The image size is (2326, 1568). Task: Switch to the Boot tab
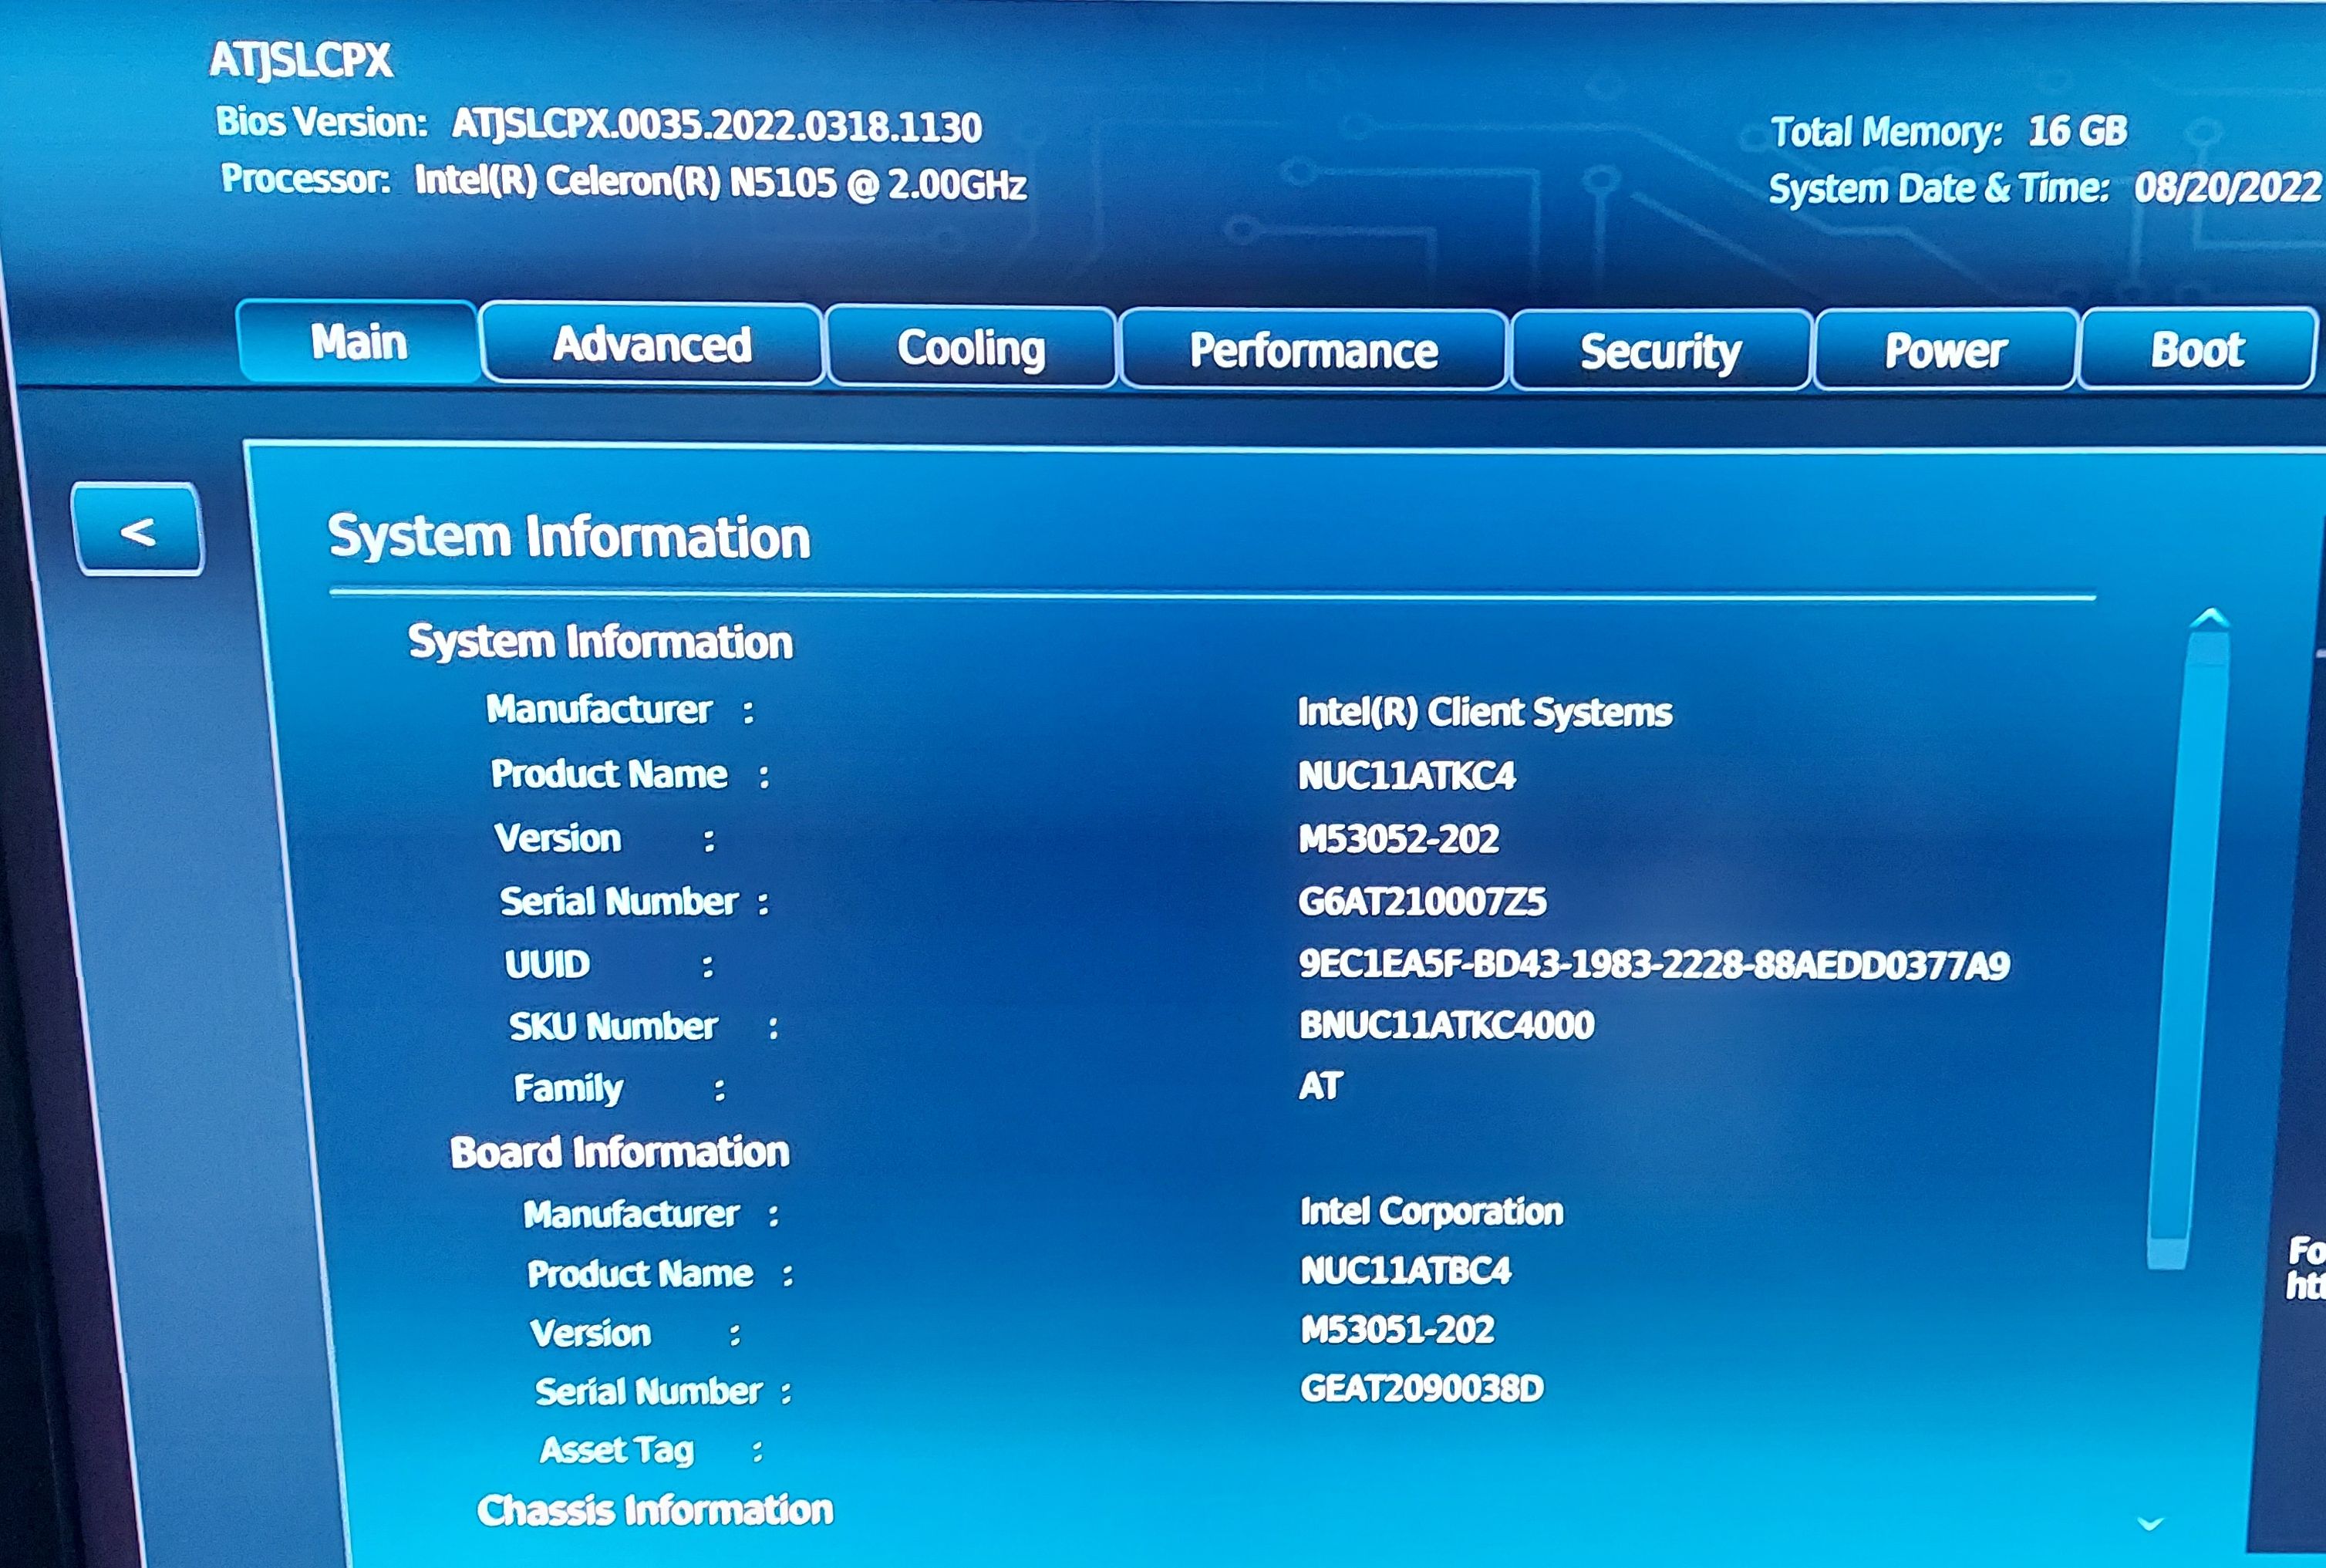click(2197, 350)
